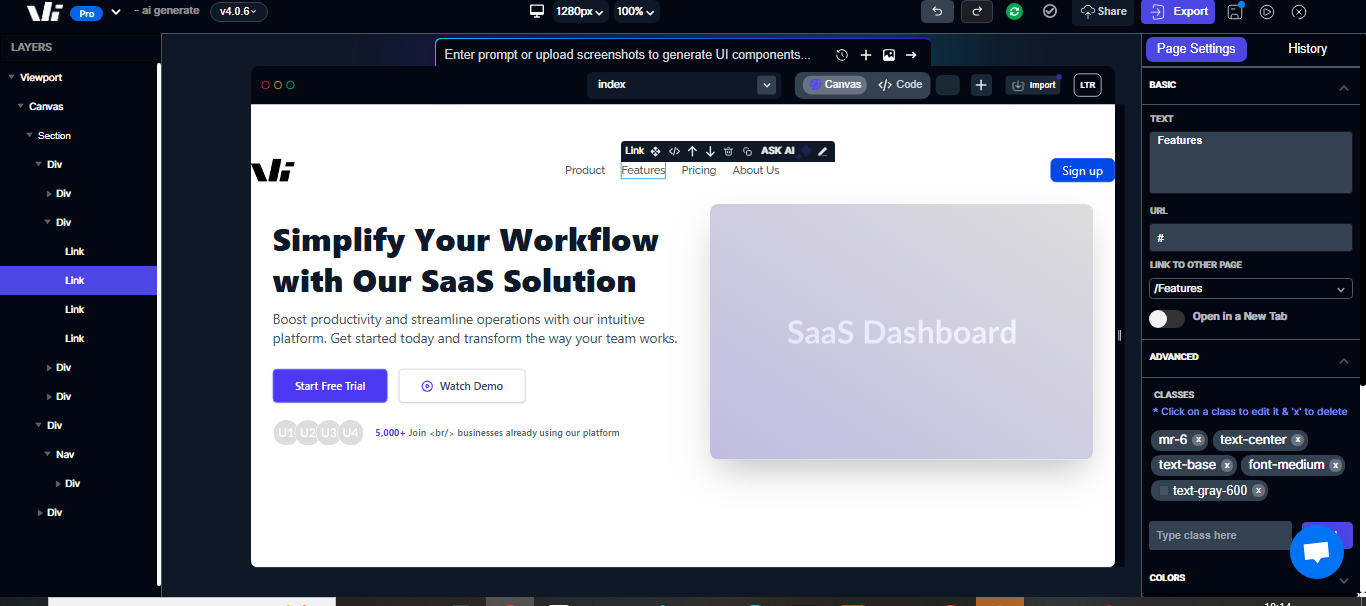This screenshot has width=1366, height=606.
Task: Click the Export button
Action: pyautogui.click(x=1178, y=11)
